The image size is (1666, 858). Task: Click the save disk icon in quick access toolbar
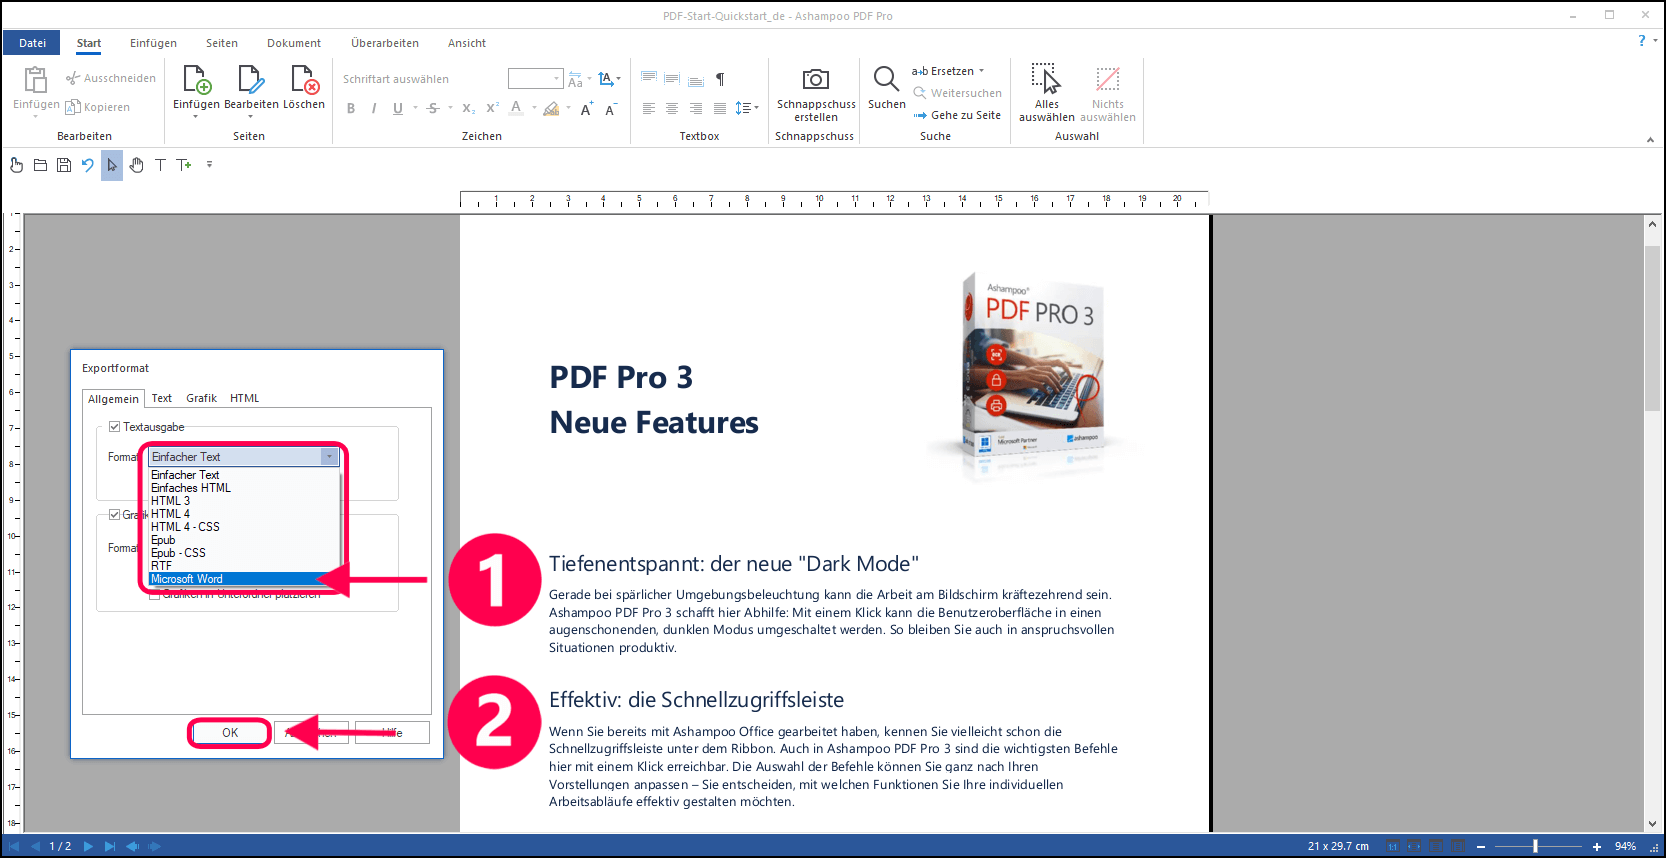(64, 165)
